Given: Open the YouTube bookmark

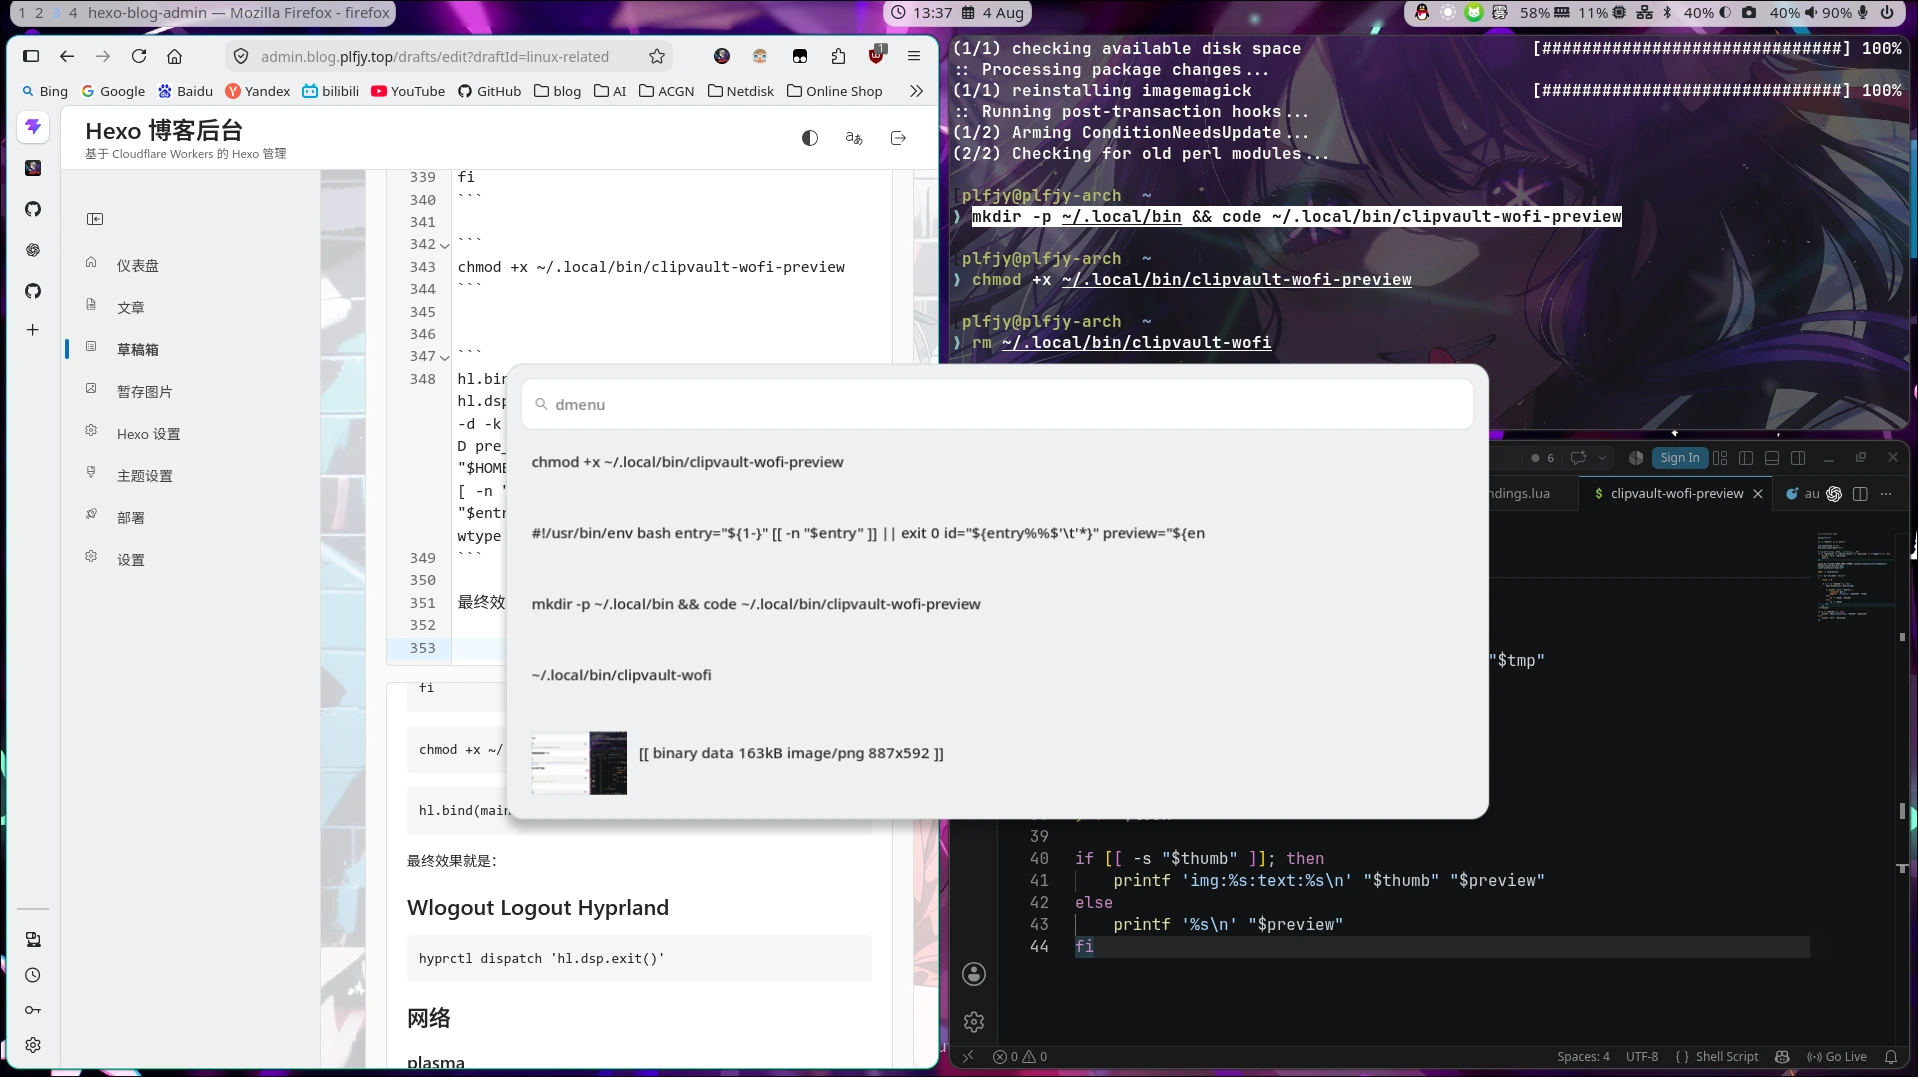Looking at the screenshot, I should tap(408, 91).
